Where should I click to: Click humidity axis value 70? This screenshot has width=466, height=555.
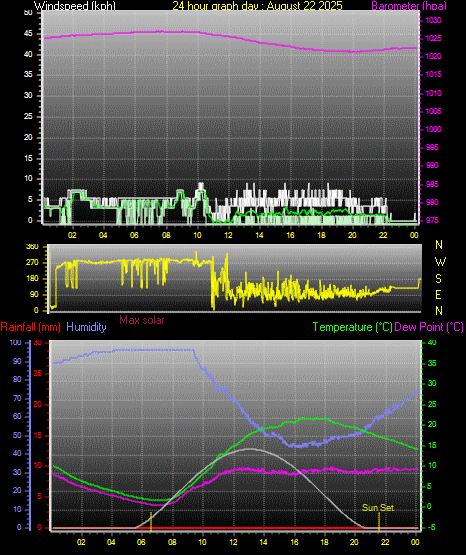[17, 398]
